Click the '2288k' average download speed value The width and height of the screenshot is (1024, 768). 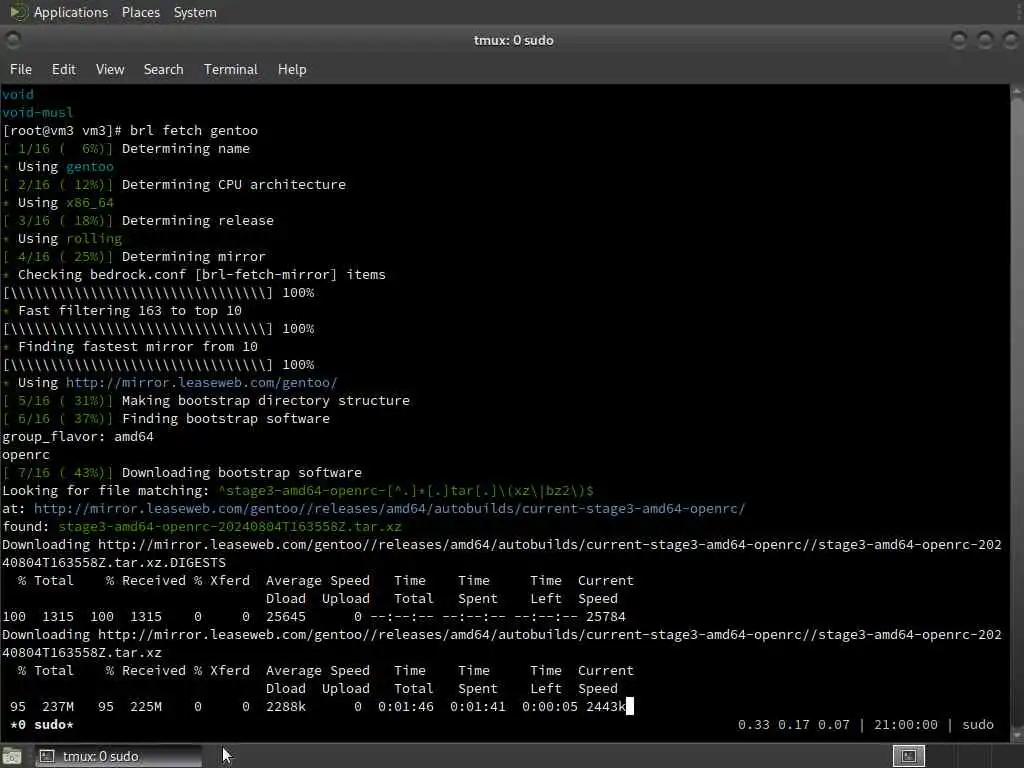pos(285,707)
